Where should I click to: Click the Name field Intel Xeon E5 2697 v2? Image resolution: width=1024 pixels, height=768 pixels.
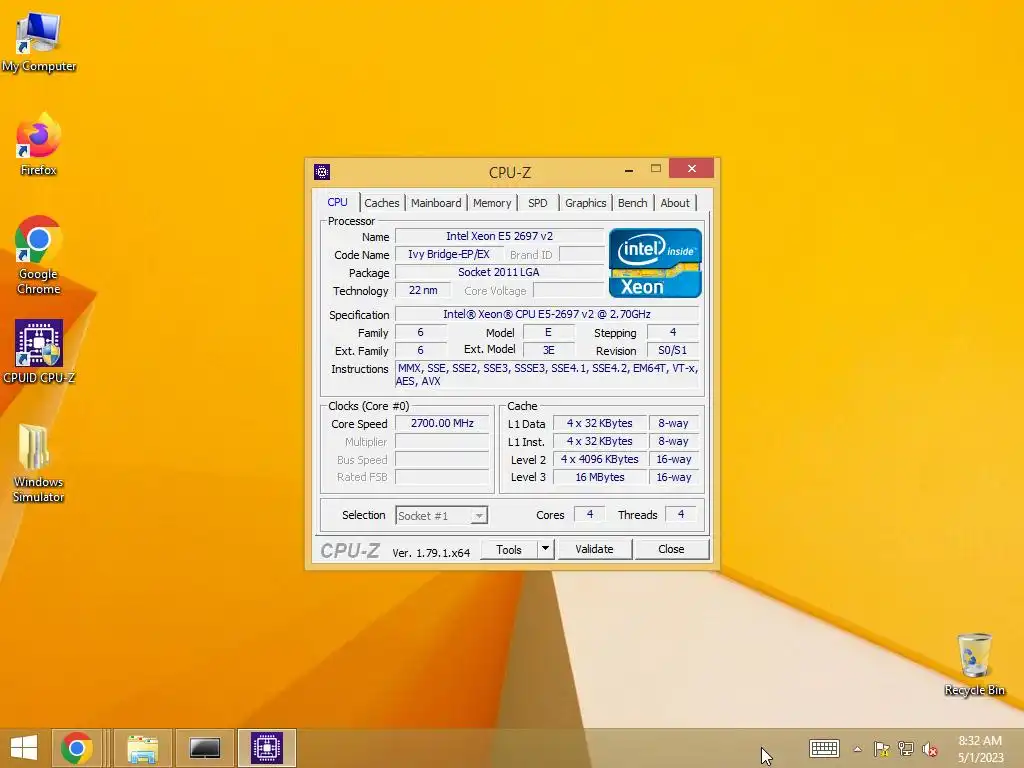click(x=500, y=236)
